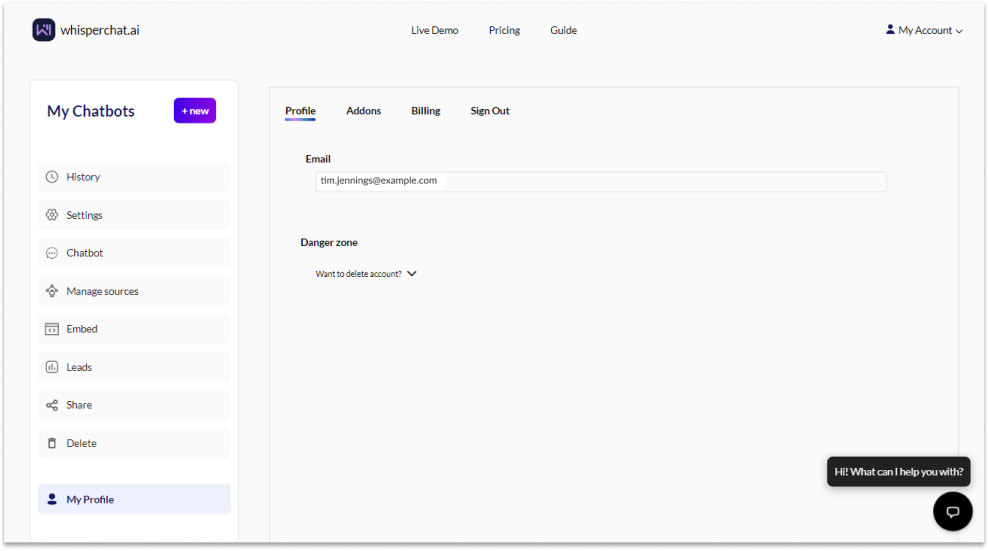
Task: Click the My Account person icon
Action: click(890, 30)
